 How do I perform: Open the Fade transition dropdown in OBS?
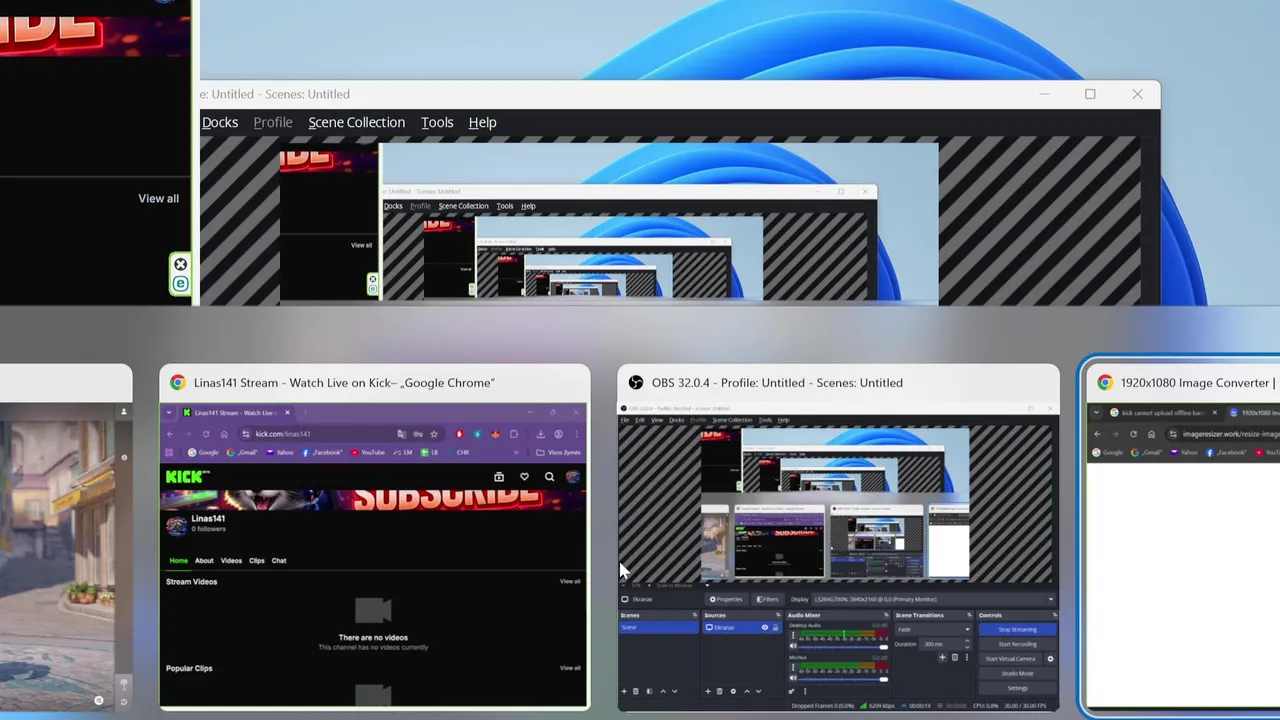[x=933, y=629]
